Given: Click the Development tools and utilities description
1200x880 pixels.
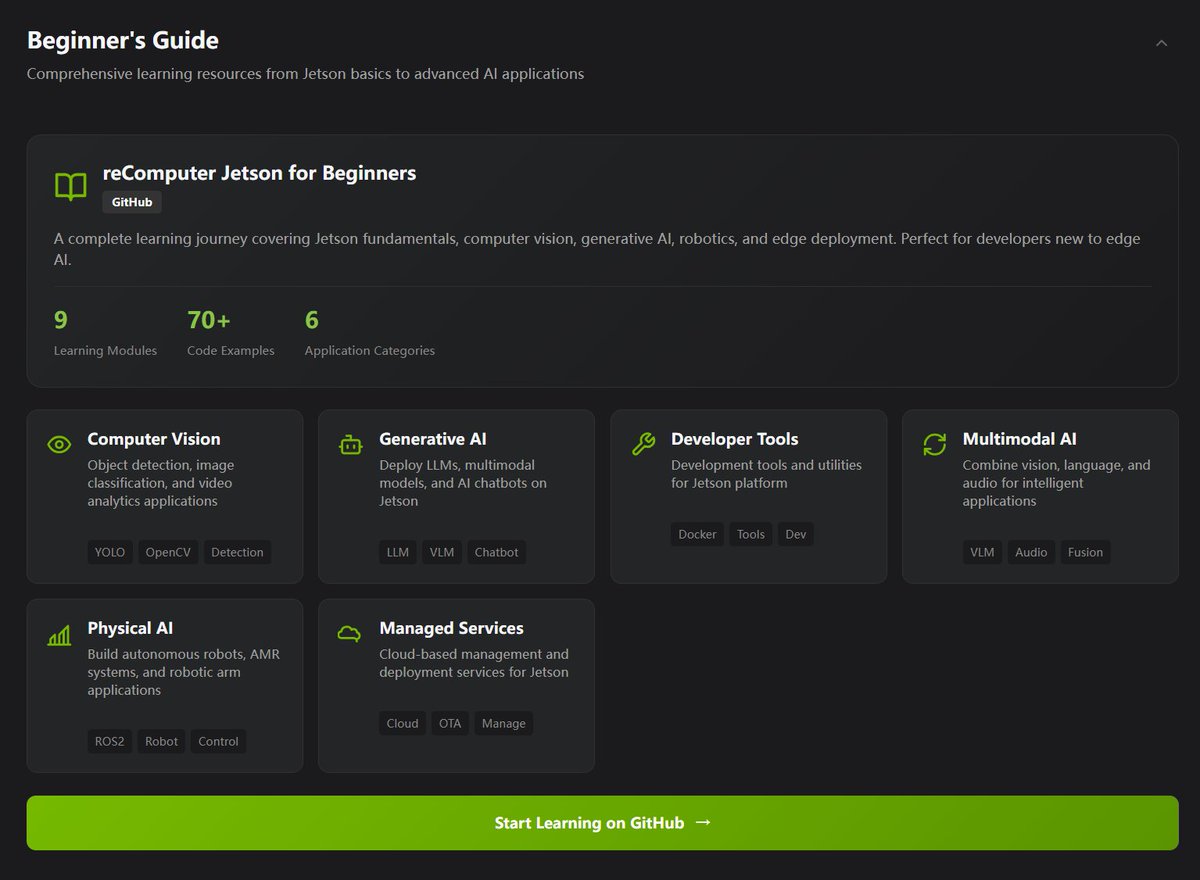Looking at the screenshot, I should coord(766,474).
